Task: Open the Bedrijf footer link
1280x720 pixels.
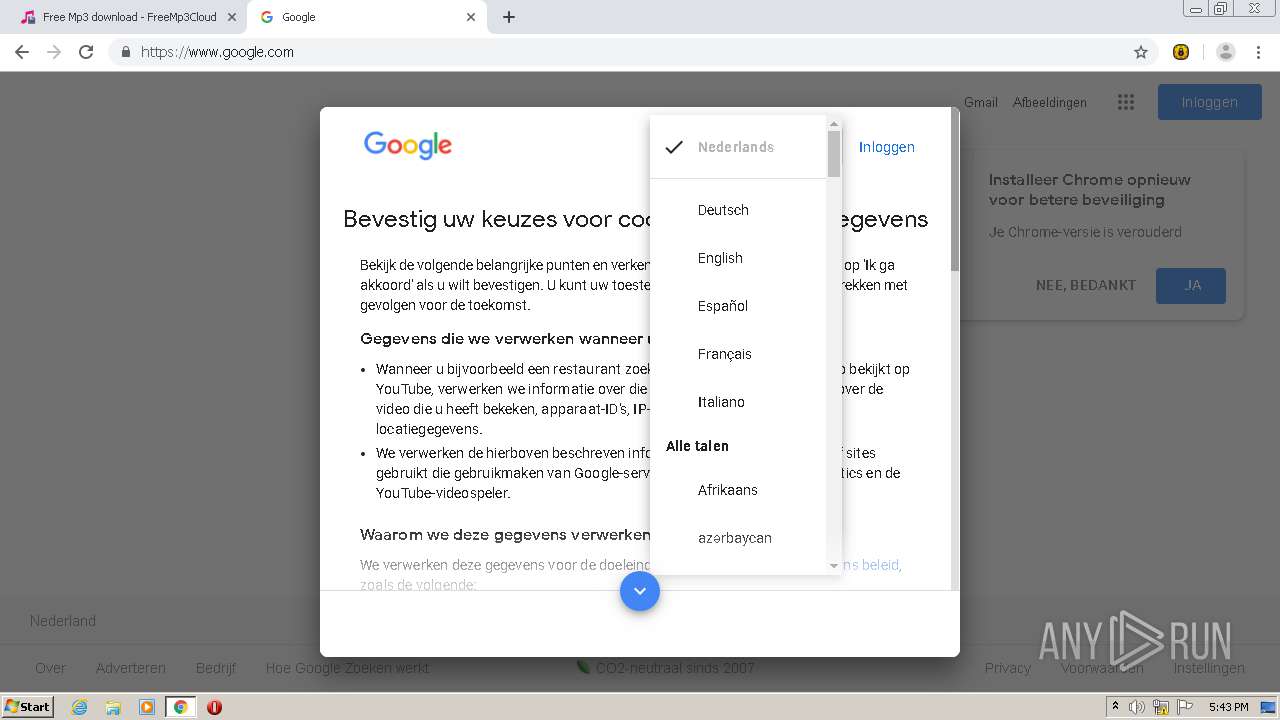Action: pyautogui.click(x=216, y=668)
